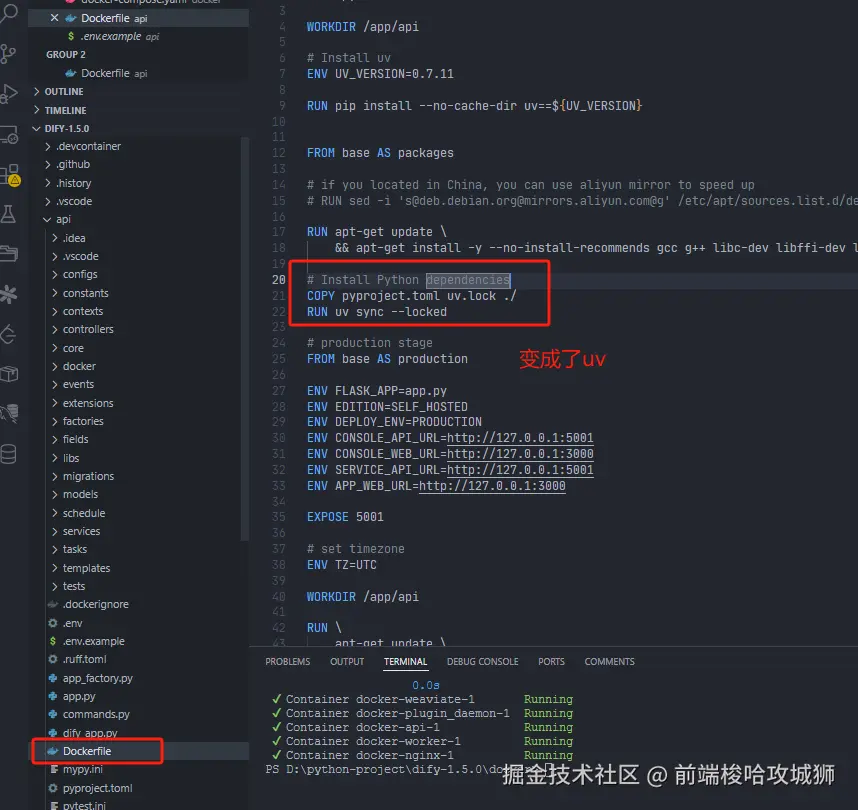Open the database cylinder icon
Screen dimensions: 858x810
click(x=8, y=454)
